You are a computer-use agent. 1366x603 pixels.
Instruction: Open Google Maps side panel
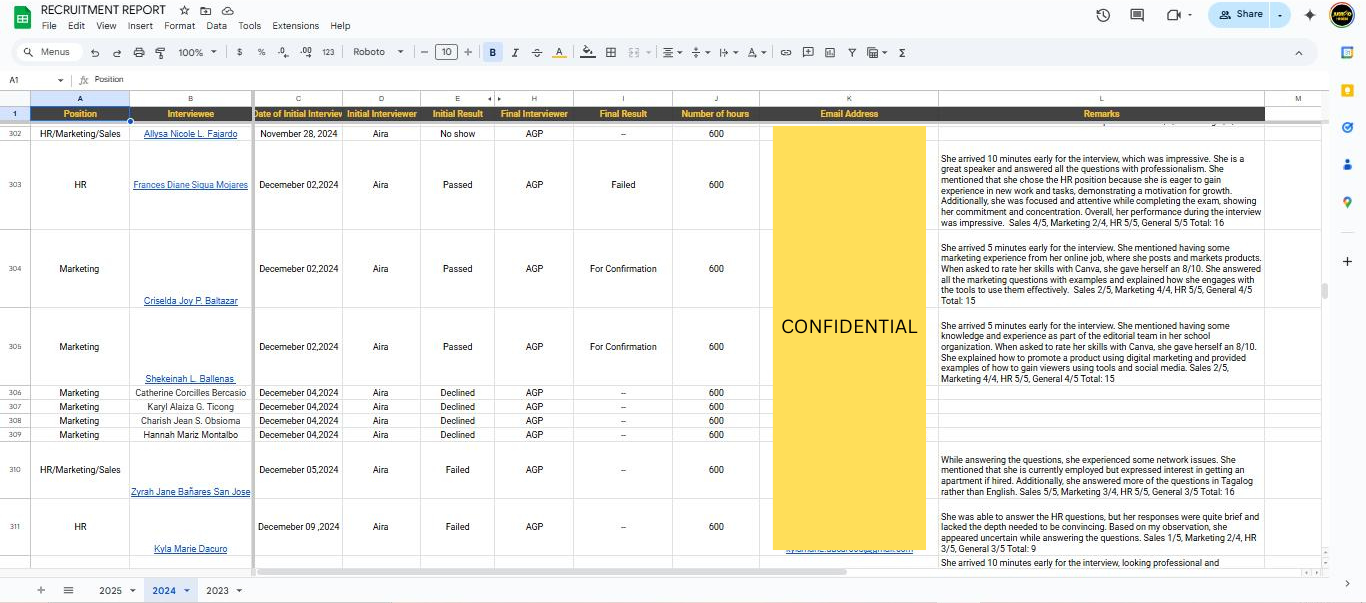pyautogui.click(x=1347, y=201)
